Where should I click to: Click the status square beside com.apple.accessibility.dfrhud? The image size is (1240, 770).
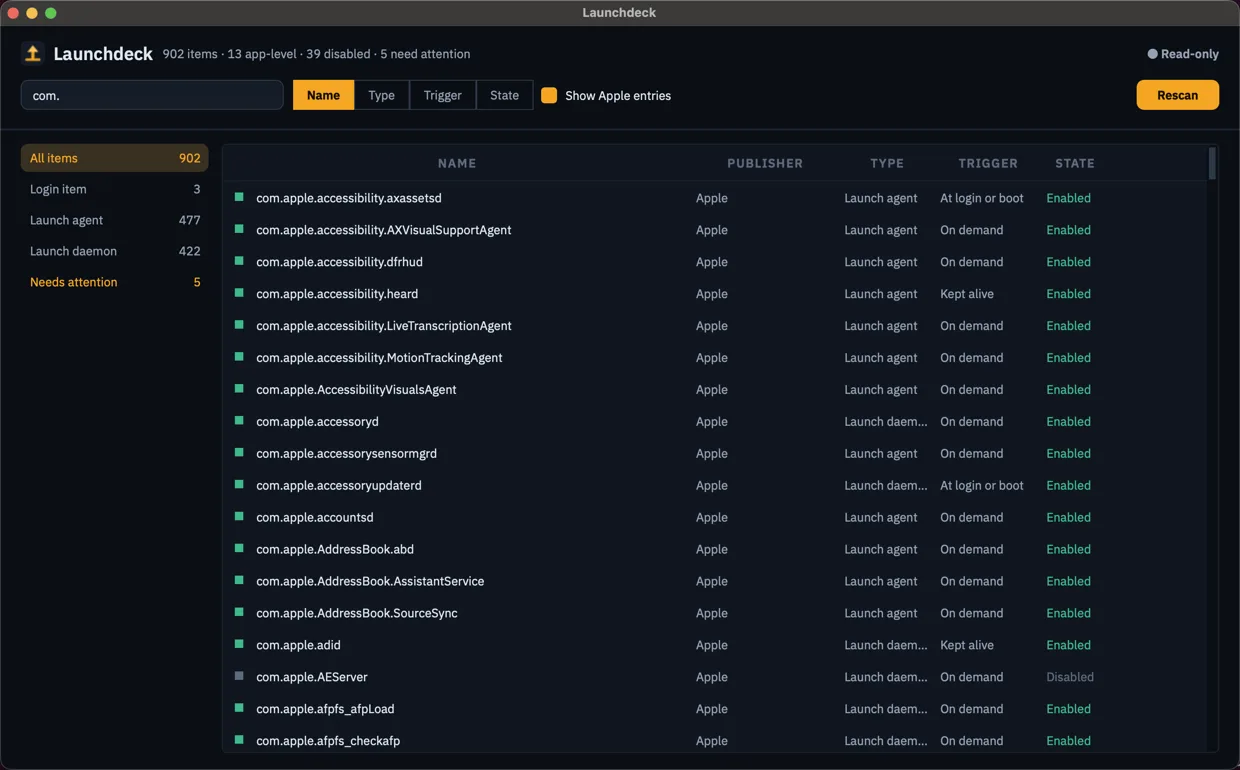point(239,261)
